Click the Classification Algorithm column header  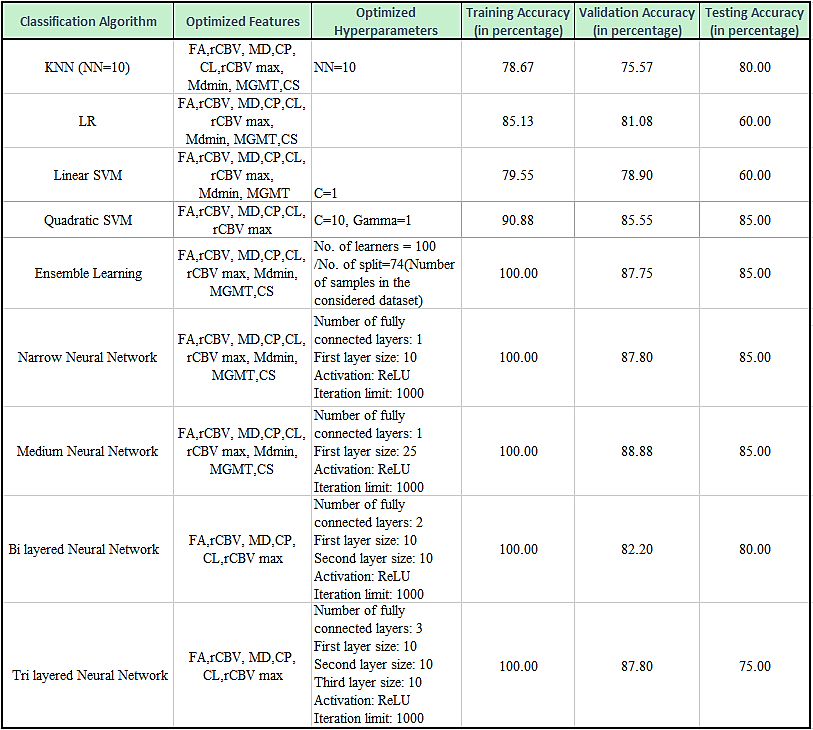[x=87, y=21]
